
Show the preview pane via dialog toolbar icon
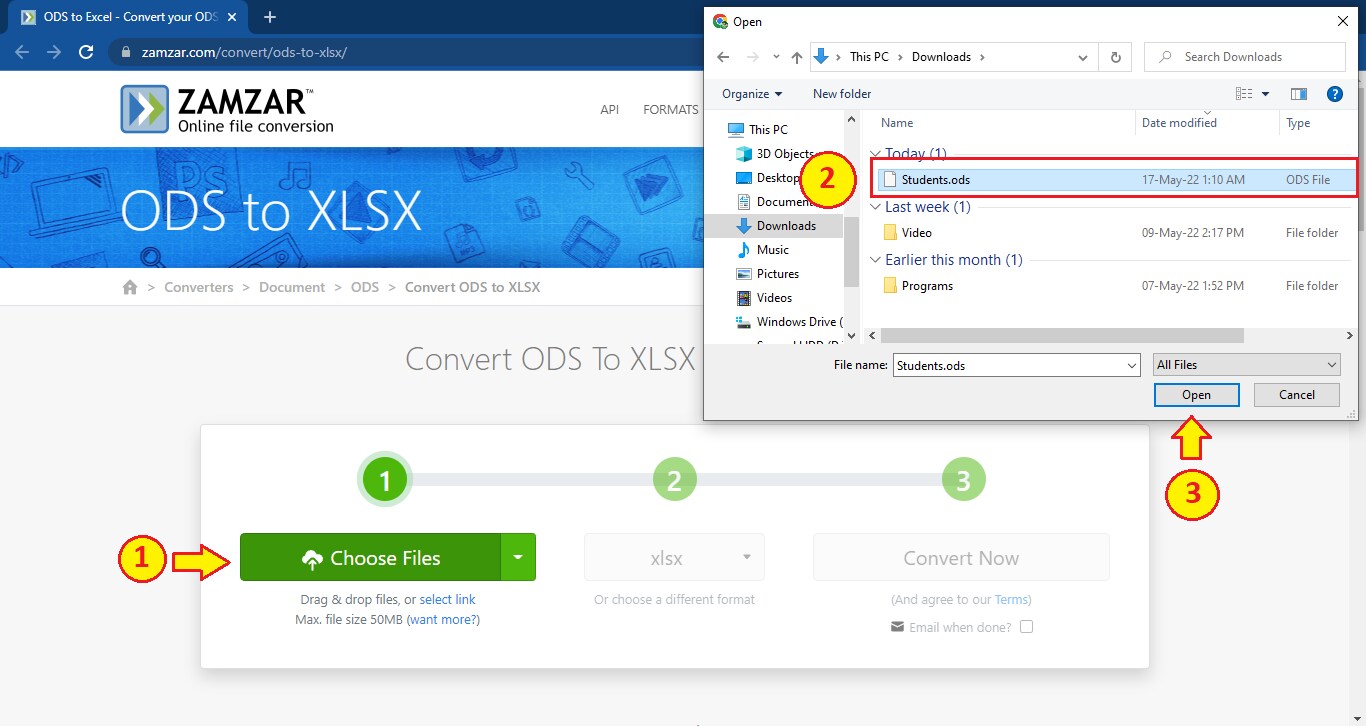click(x=1299, y=93)
